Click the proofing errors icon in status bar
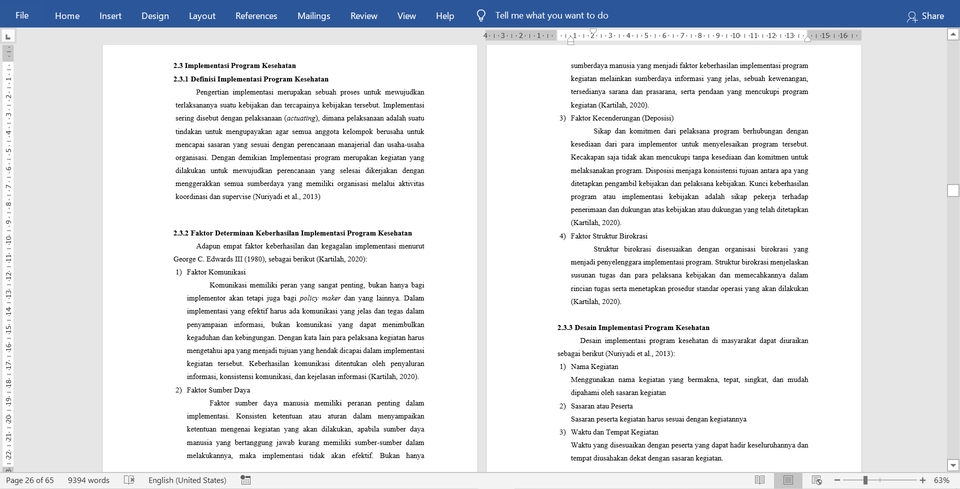 click(129, 480)
